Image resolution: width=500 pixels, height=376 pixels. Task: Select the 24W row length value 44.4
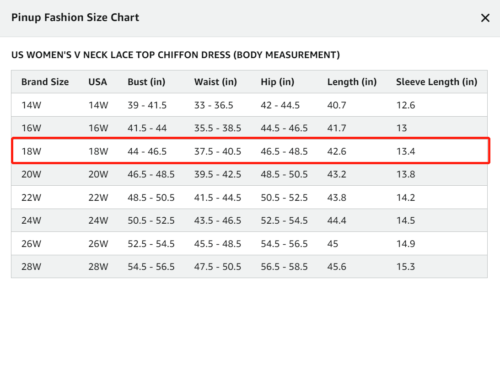tap(337, 221)
